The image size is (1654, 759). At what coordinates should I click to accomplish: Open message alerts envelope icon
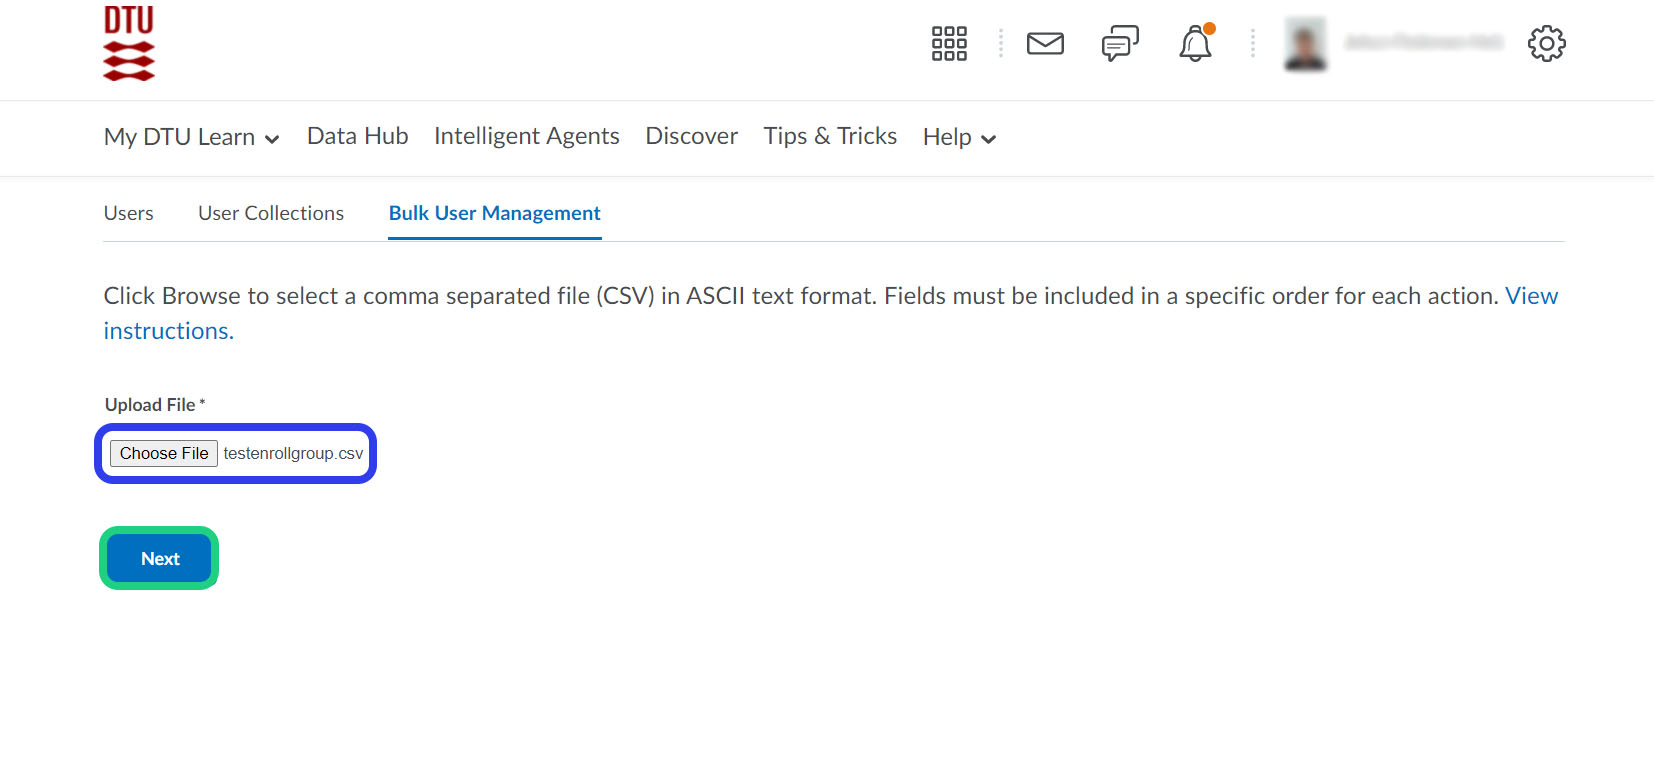[1045, 44]
